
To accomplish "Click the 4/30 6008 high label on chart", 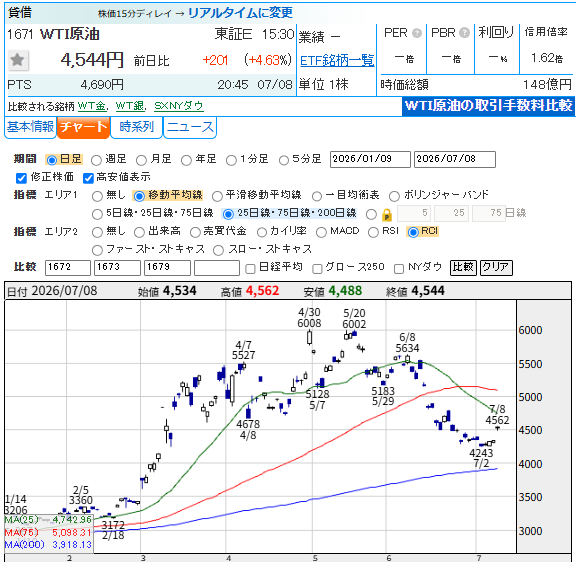I will coord(309,318).
